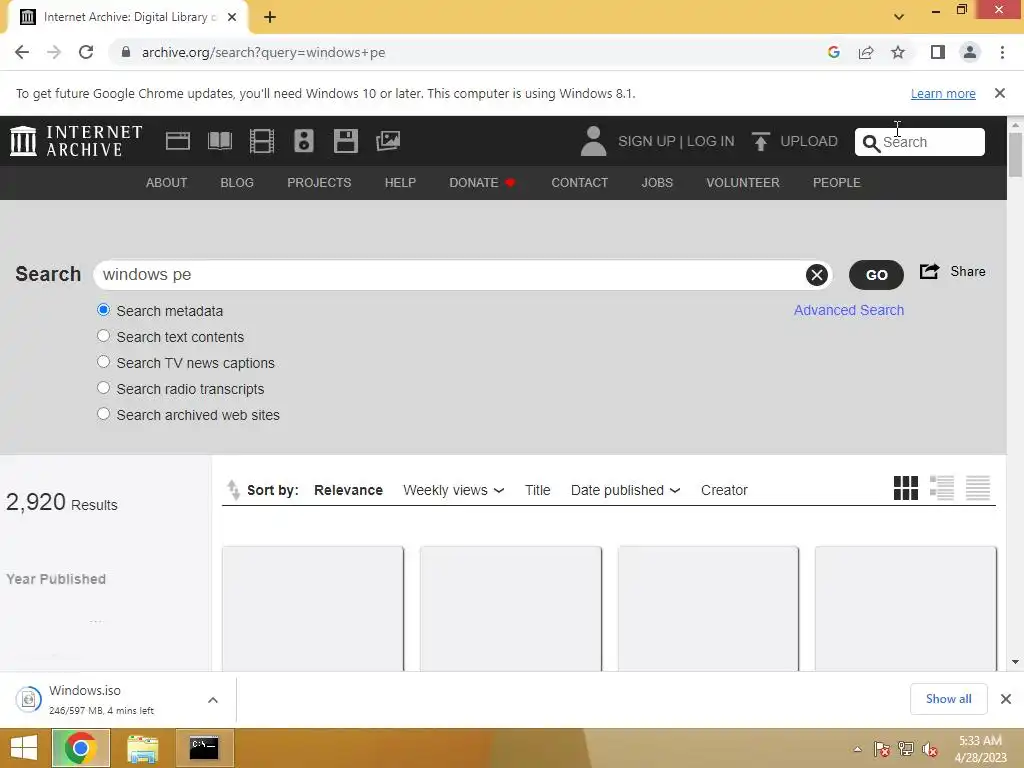Viewport: 1024px width, 768px height.
Task: Go back to previous page
Action: [22, 52]
